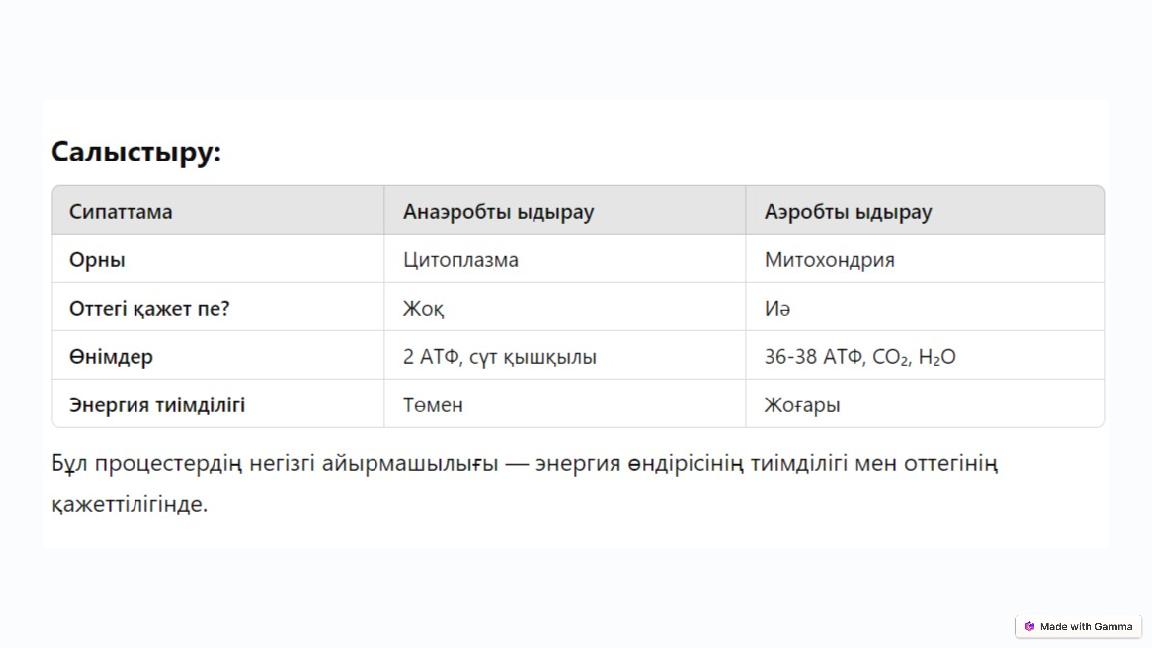
Task: Click the "Салыстыру:" heading
Action: click(136, 152)
